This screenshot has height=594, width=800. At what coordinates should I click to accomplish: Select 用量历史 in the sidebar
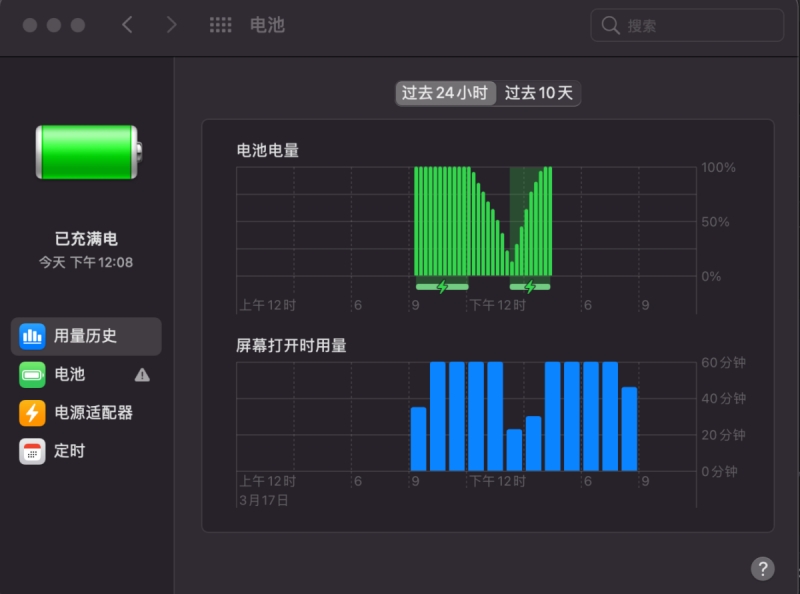tap(86, 336)
